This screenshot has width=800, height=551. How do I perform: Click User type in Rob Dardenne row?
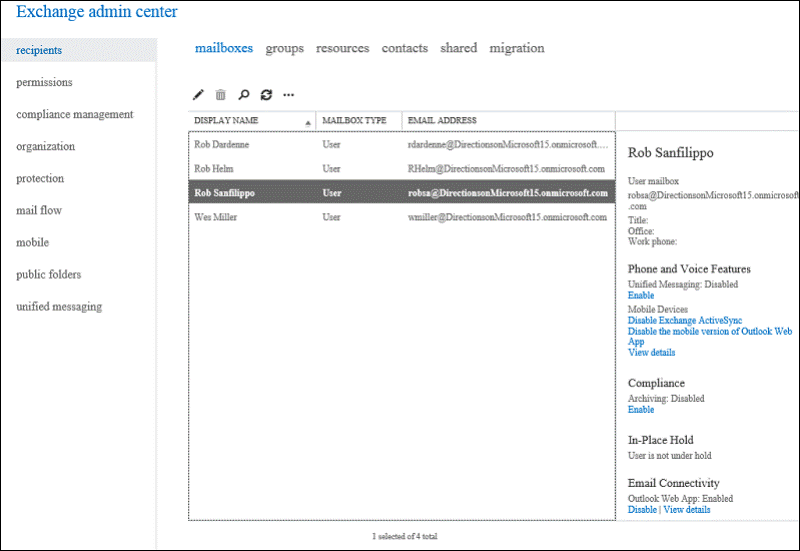(331, 144)
